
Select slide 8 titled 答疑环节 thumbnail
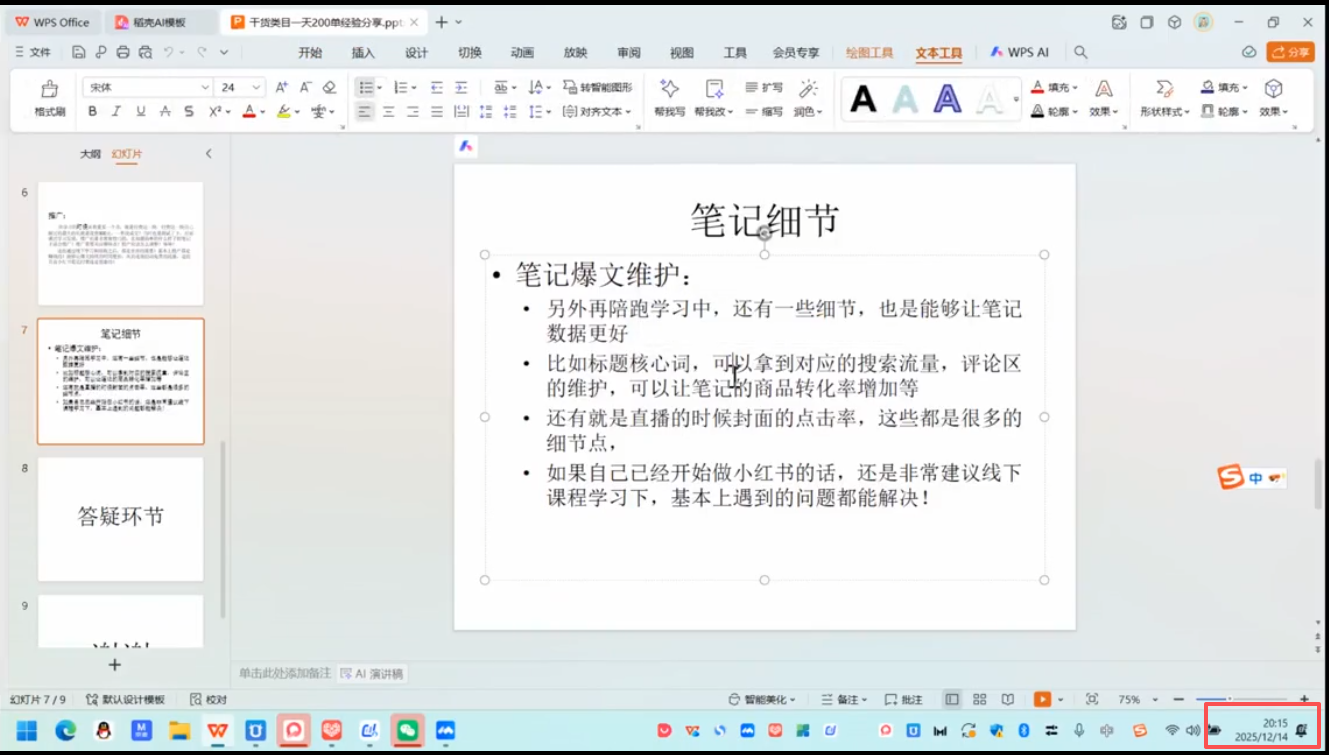pos(120,518)
